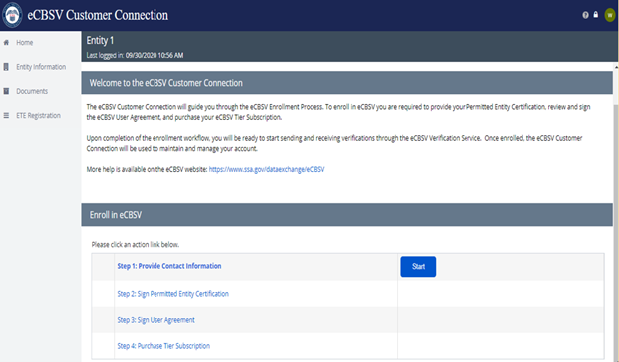Select ETE Registration menu item
Viewport: 619px width, 362px height.
point(38,115)
